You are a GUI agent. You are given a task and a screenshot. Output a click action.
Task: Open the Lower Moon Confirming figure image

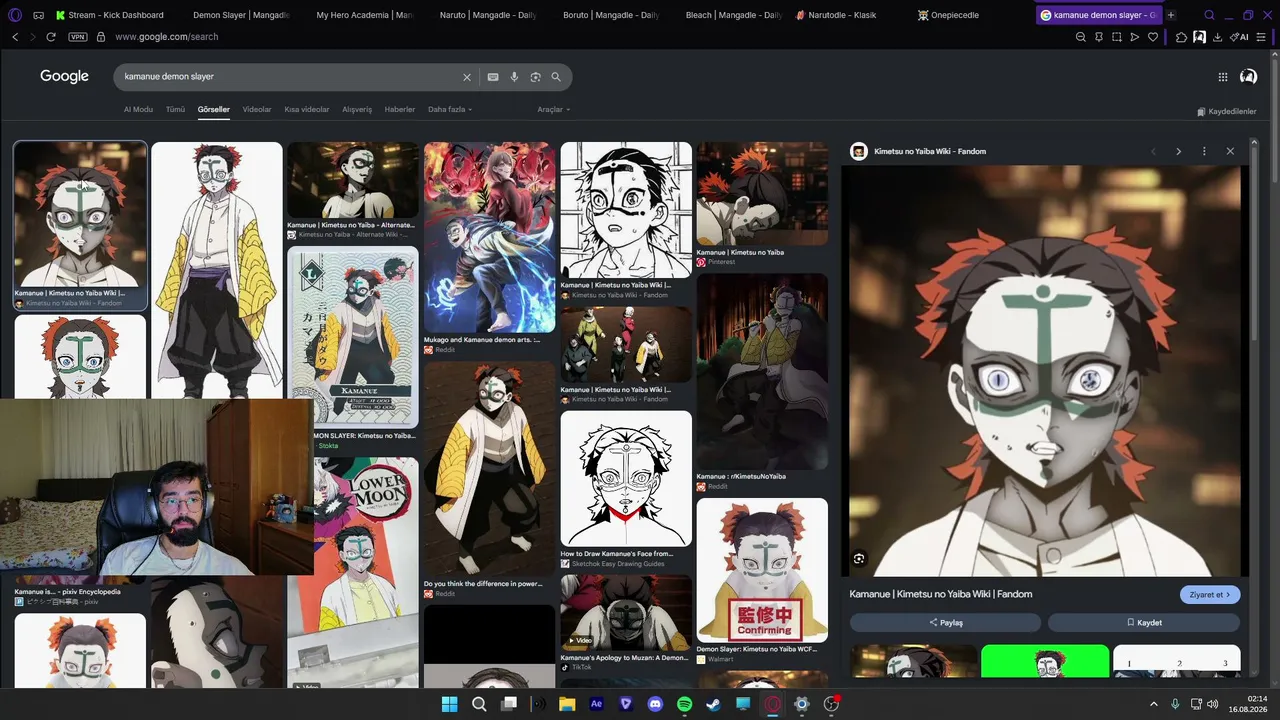[762, 570]
